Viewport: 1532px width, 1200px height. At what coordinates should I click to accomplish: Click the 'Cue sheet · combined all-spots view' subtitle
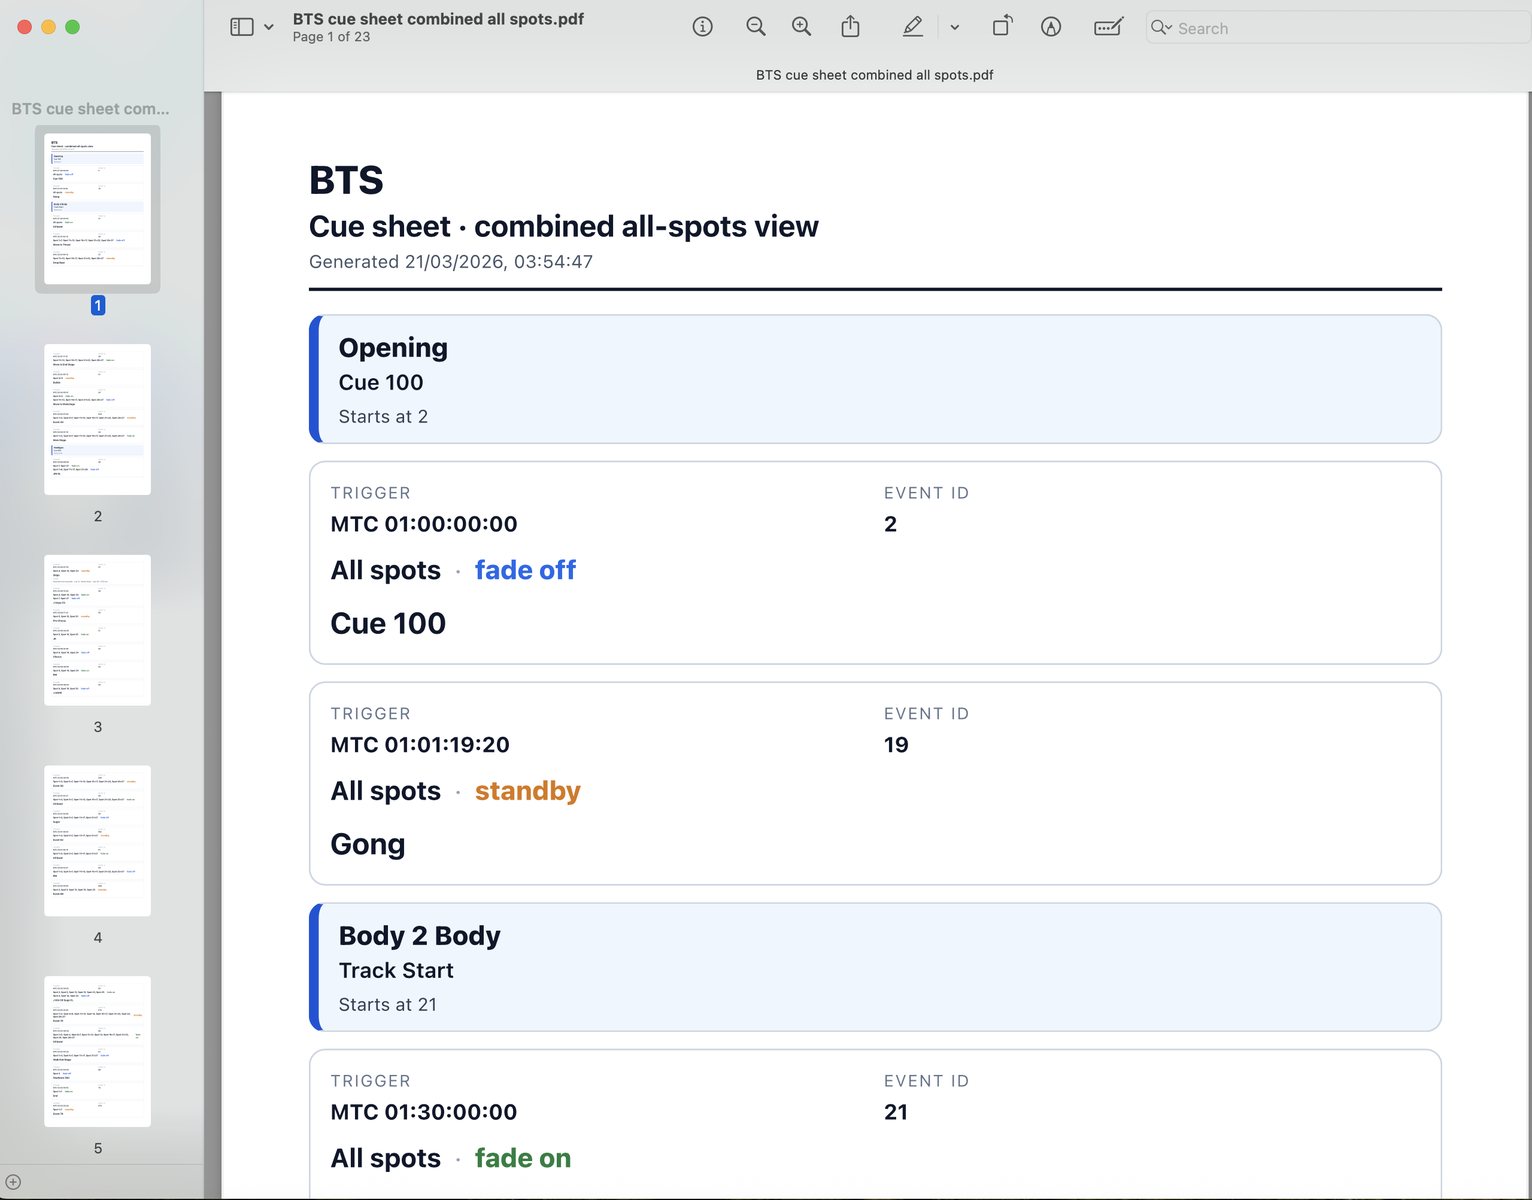coord(564,227)
